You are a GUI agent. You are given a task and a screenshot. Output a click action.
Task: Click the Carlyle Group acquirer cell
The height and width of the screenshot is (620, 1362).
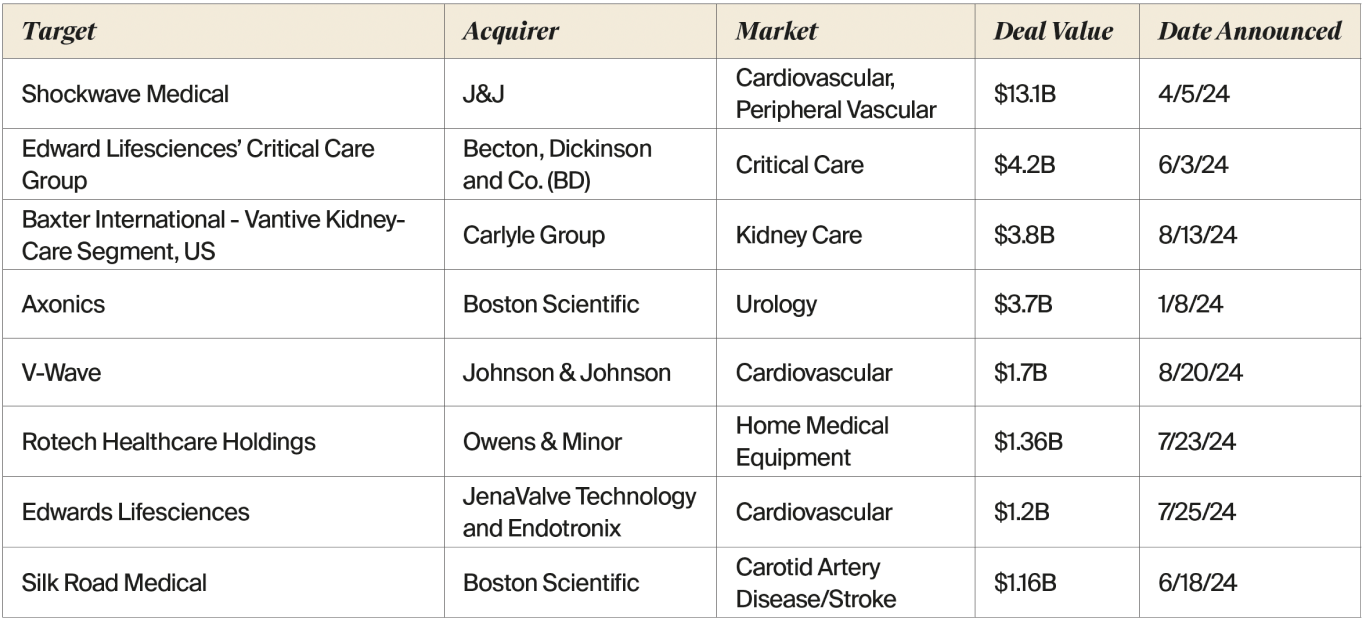534,235
